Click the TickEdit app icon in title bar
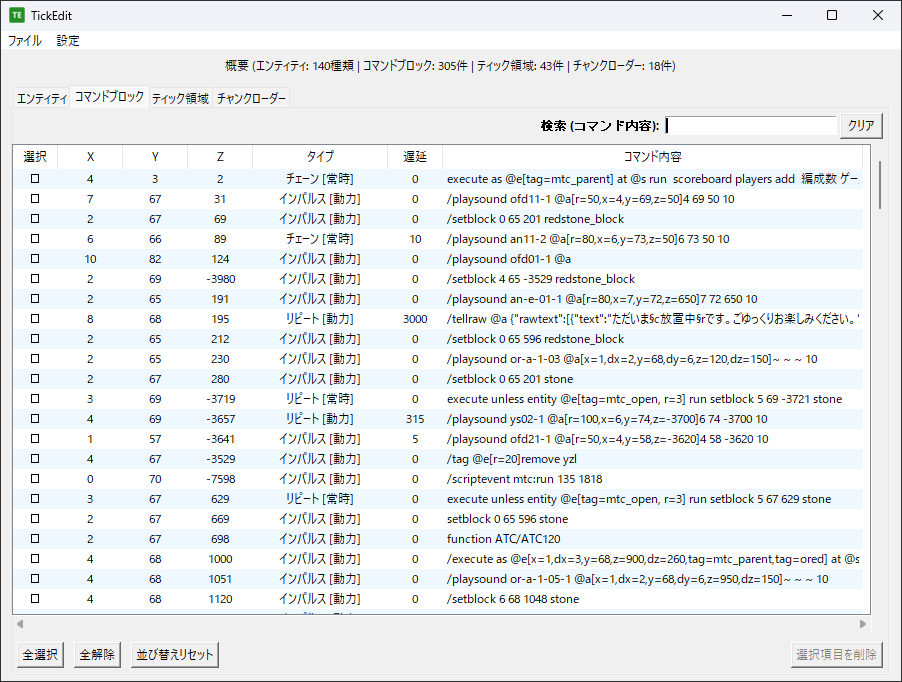 tap(17, 16)
